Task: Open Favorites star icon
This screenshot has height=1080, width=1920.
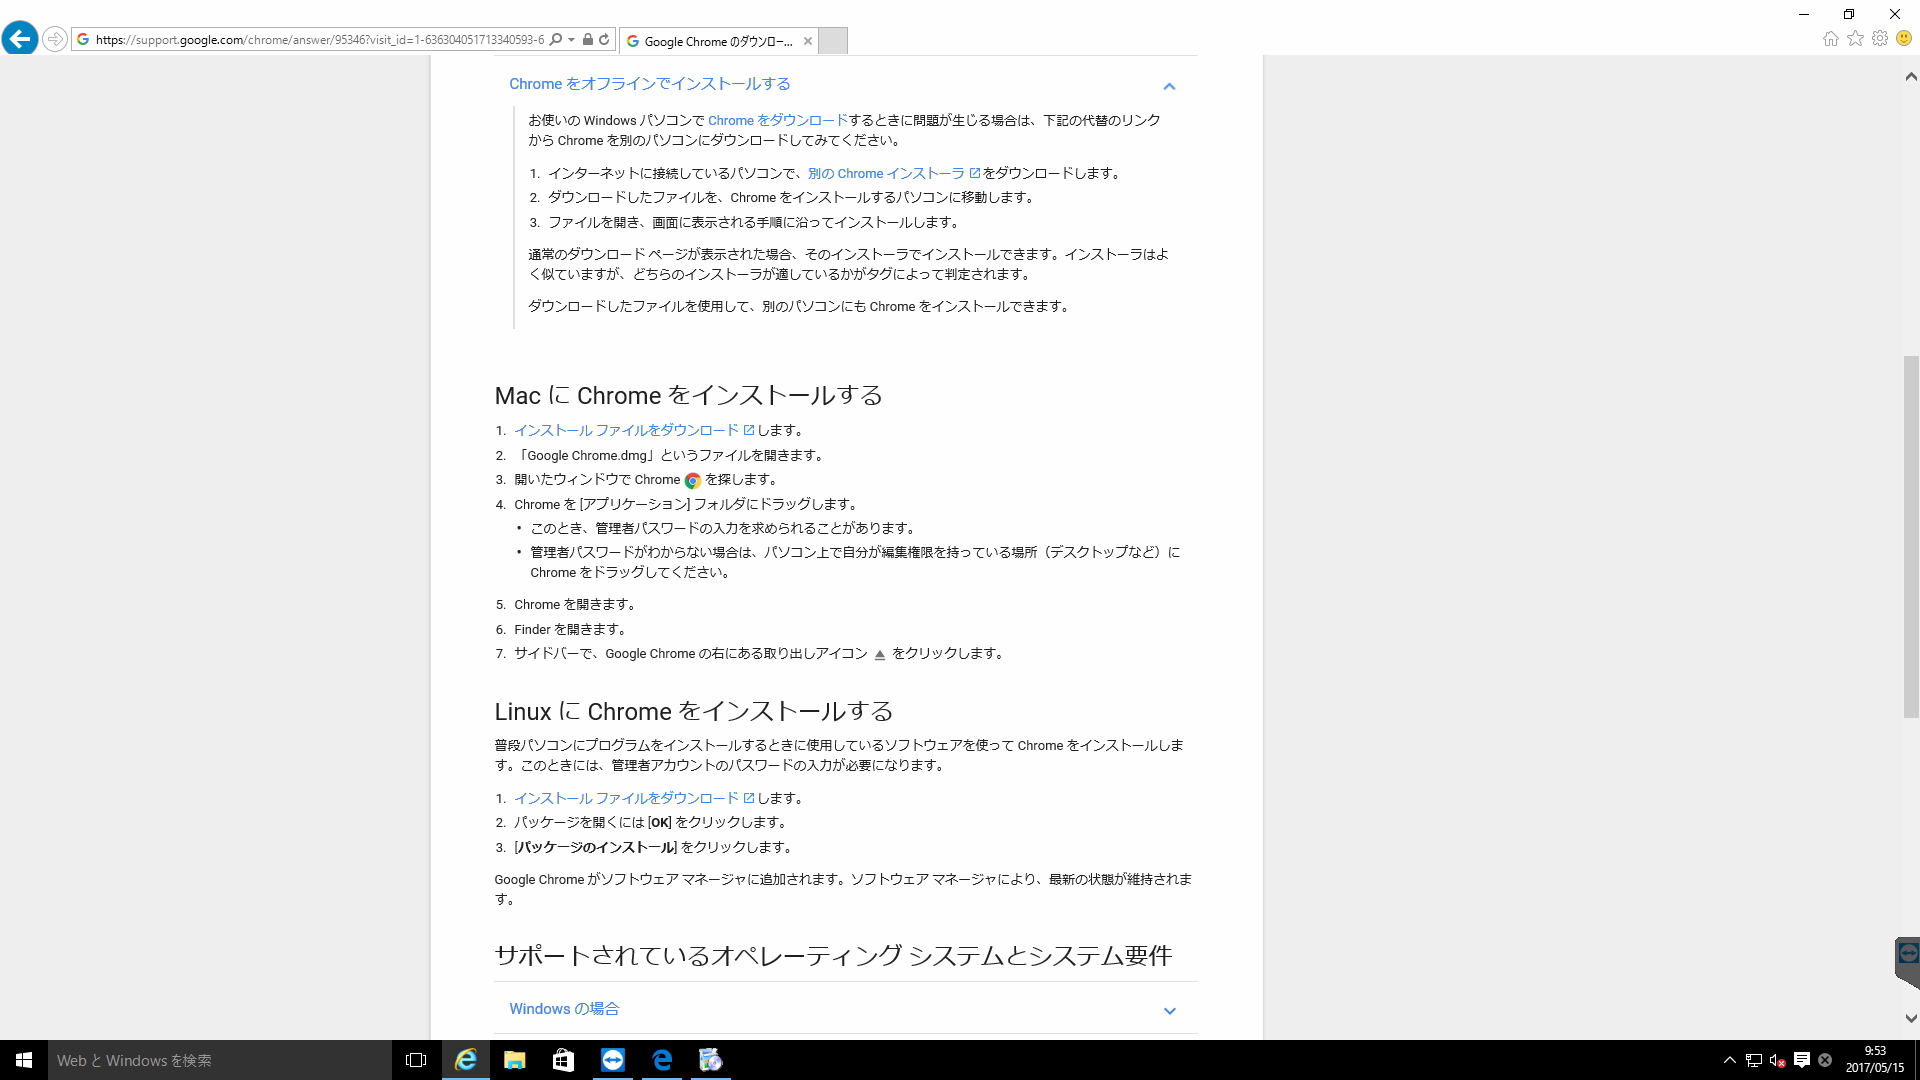Action: pyautogui.click(x=1855, y=39)
